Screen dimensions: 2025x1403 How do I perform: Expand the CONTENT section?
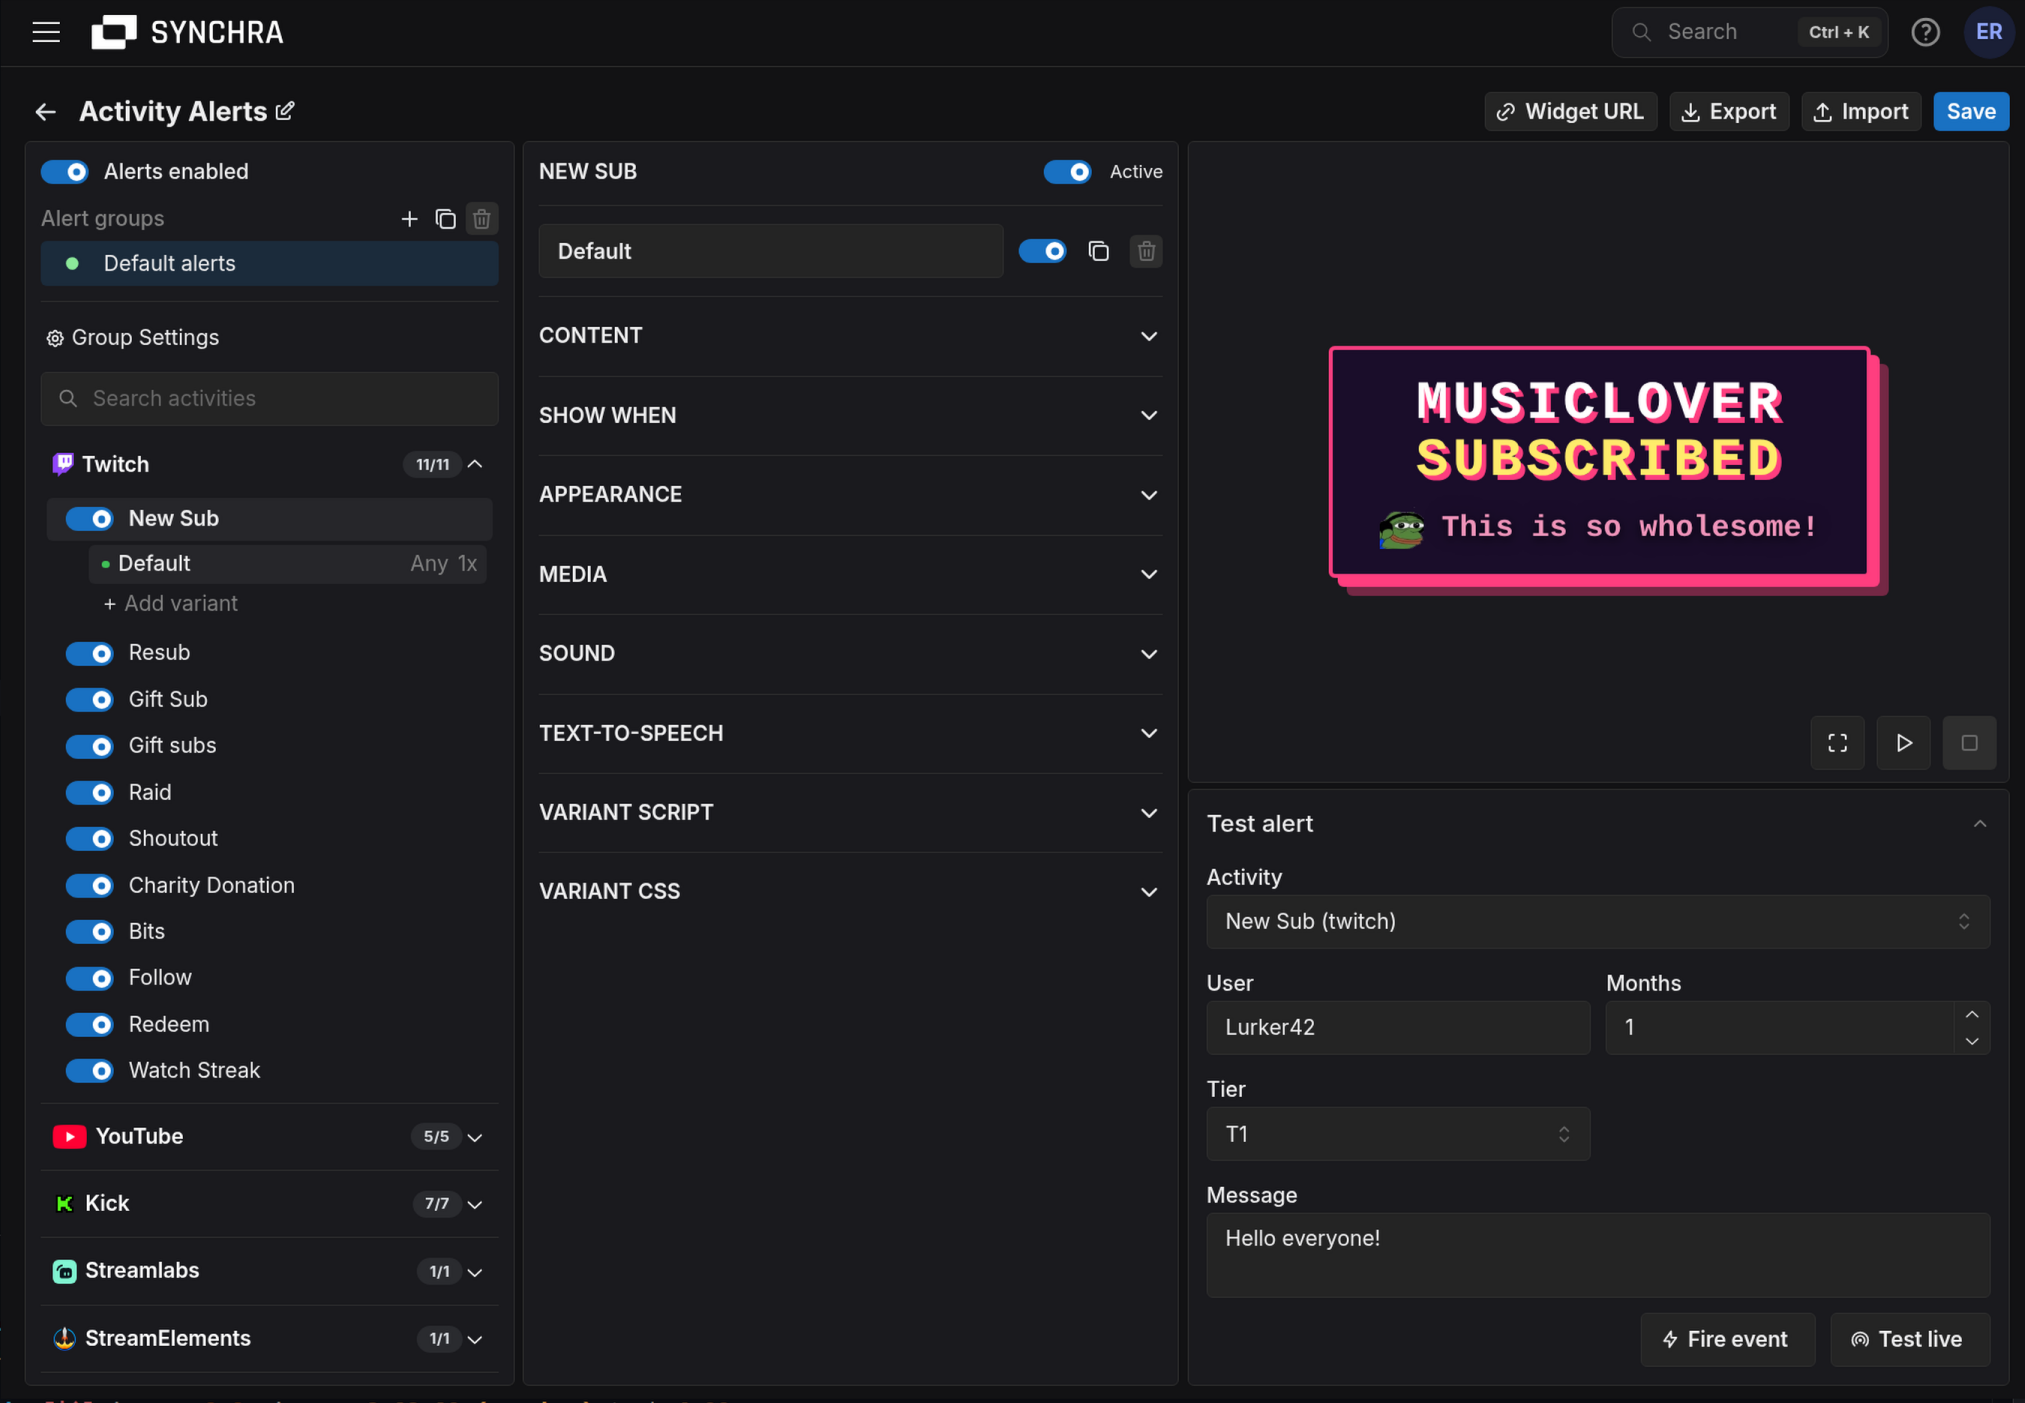click(850, 336)
